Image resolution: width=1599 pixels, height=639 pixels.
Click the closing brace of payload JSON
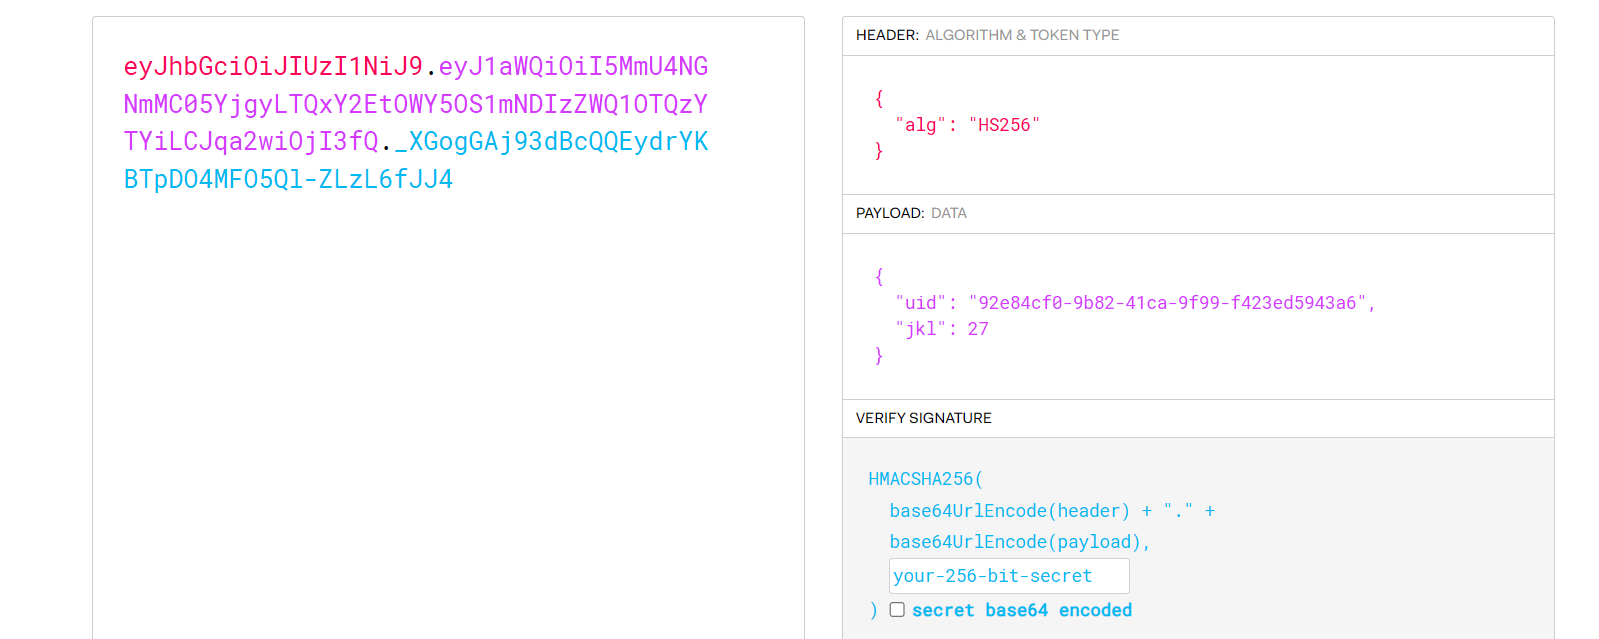(879, 355)
